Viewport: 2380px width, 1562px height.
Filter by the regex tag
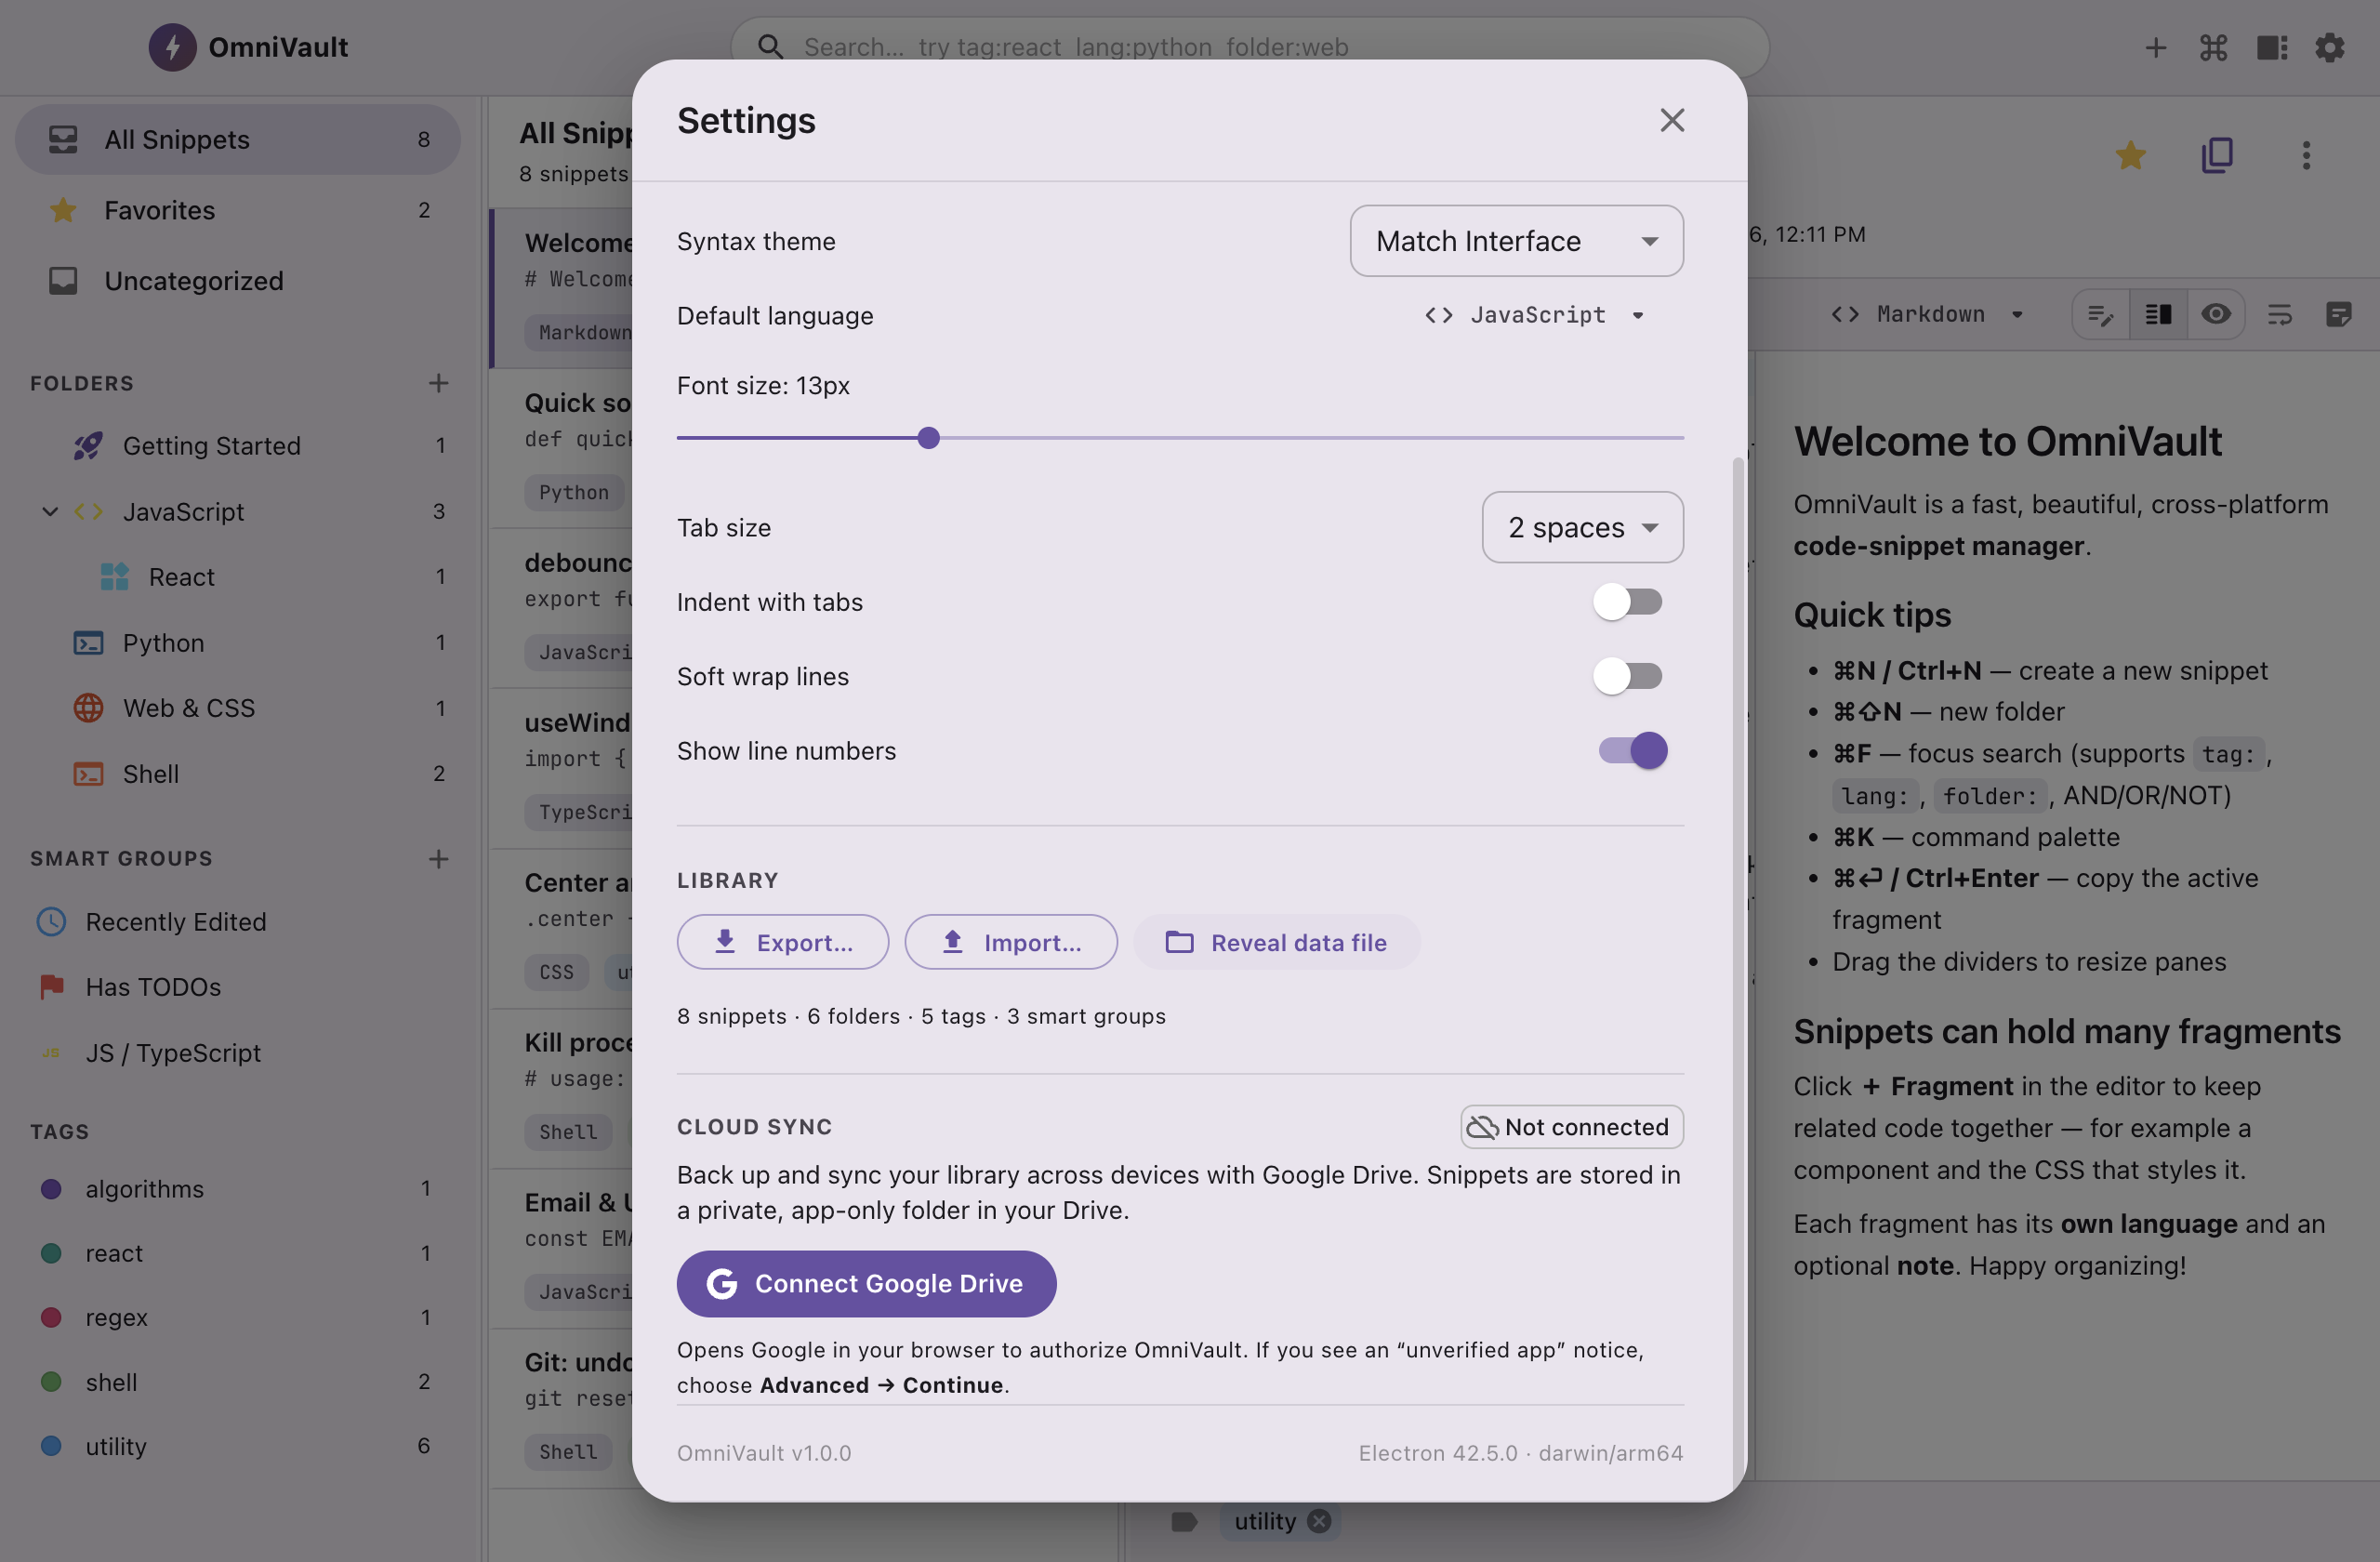tap(238, 1317)
